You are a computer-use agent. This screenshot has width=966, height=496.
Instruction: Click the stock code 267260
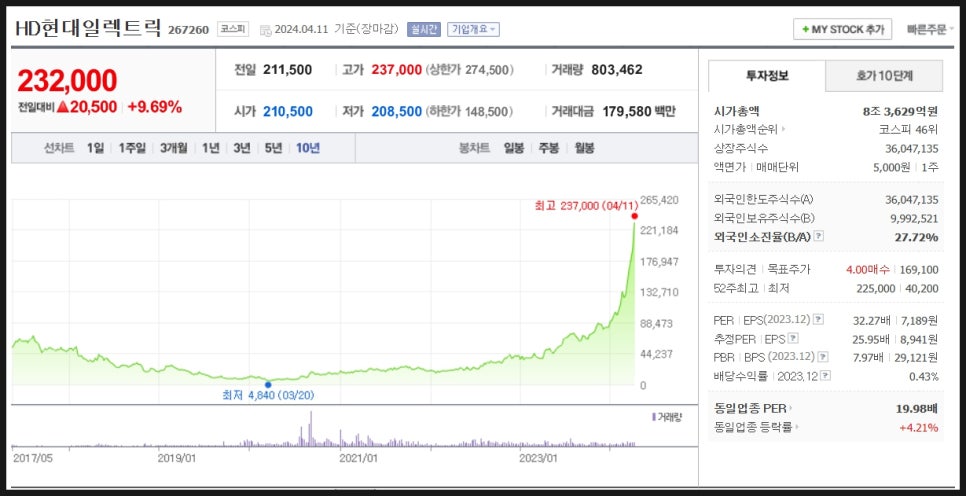(189, 30)
